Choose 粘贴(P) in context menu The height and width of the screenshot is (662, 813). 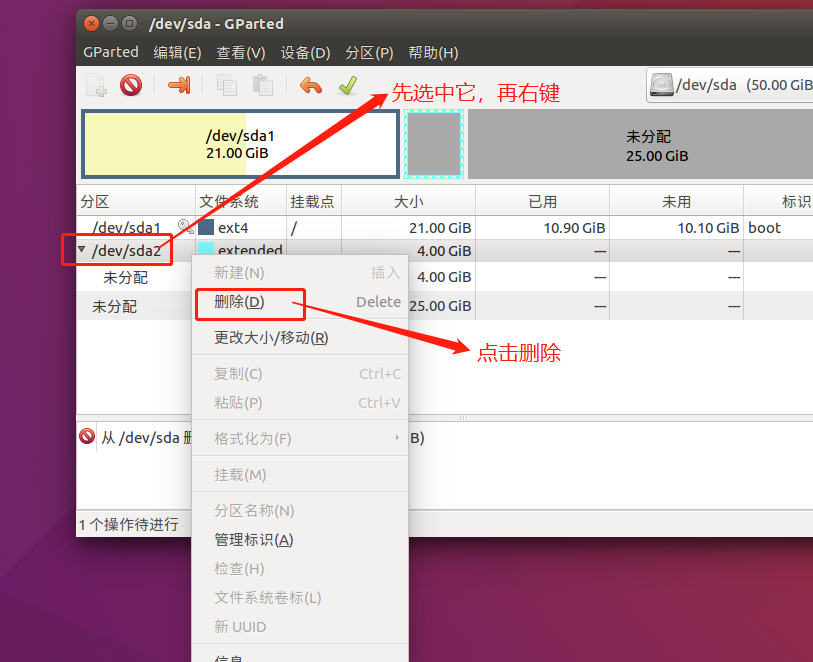pos(300,403)
